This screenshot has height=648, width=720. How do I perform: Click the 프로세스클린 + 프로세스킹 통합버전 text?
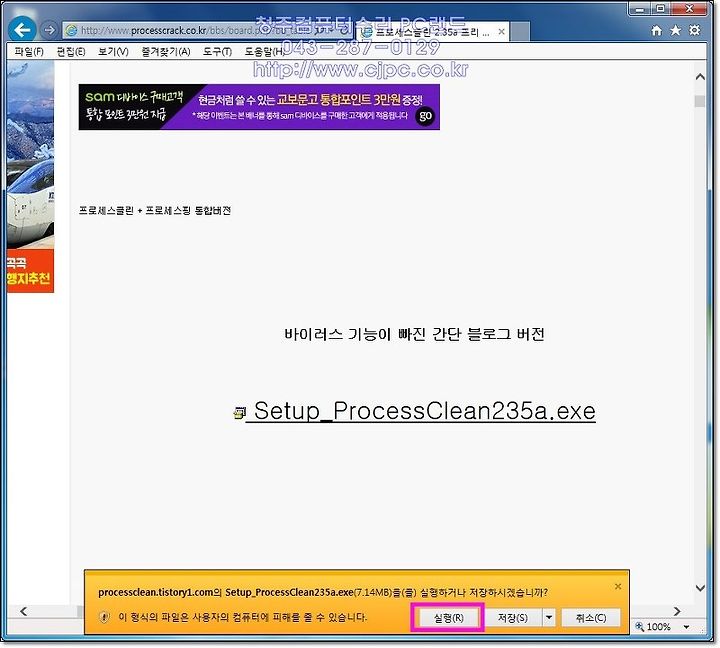coord(155,211)
